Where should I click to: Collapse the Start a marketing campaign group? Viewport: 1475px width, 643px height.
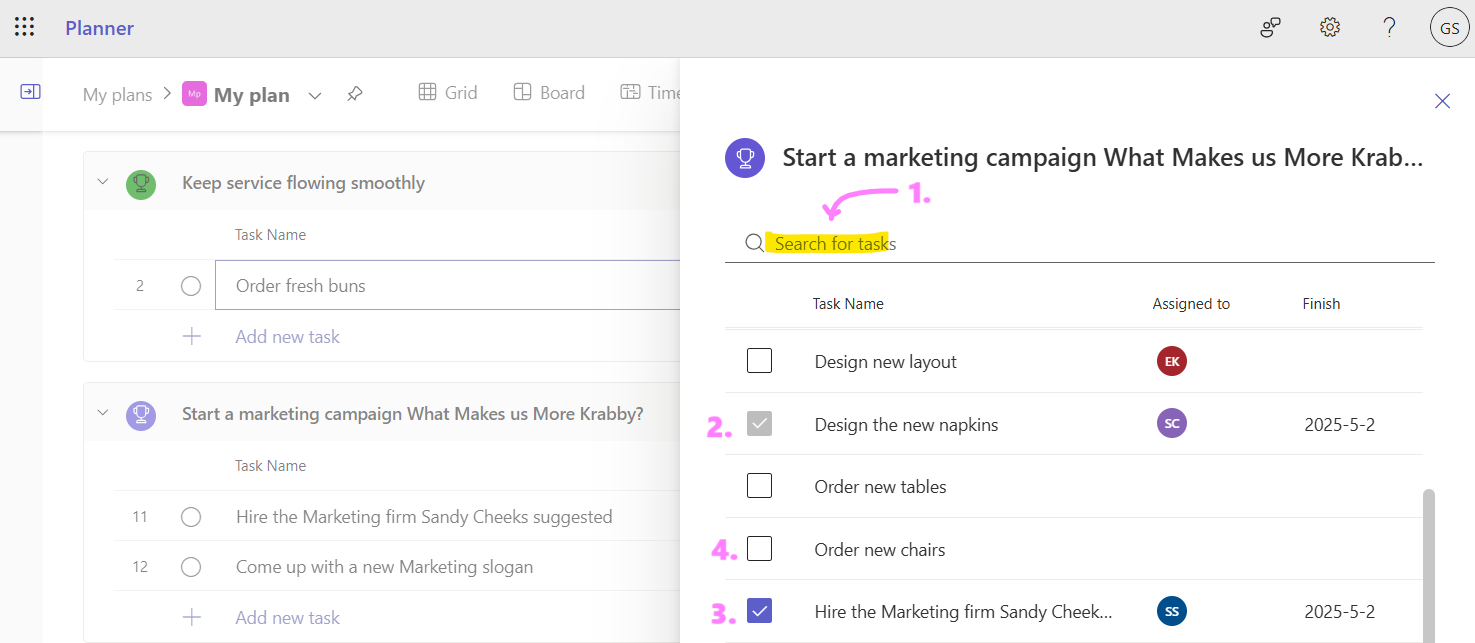coord(102,413)
